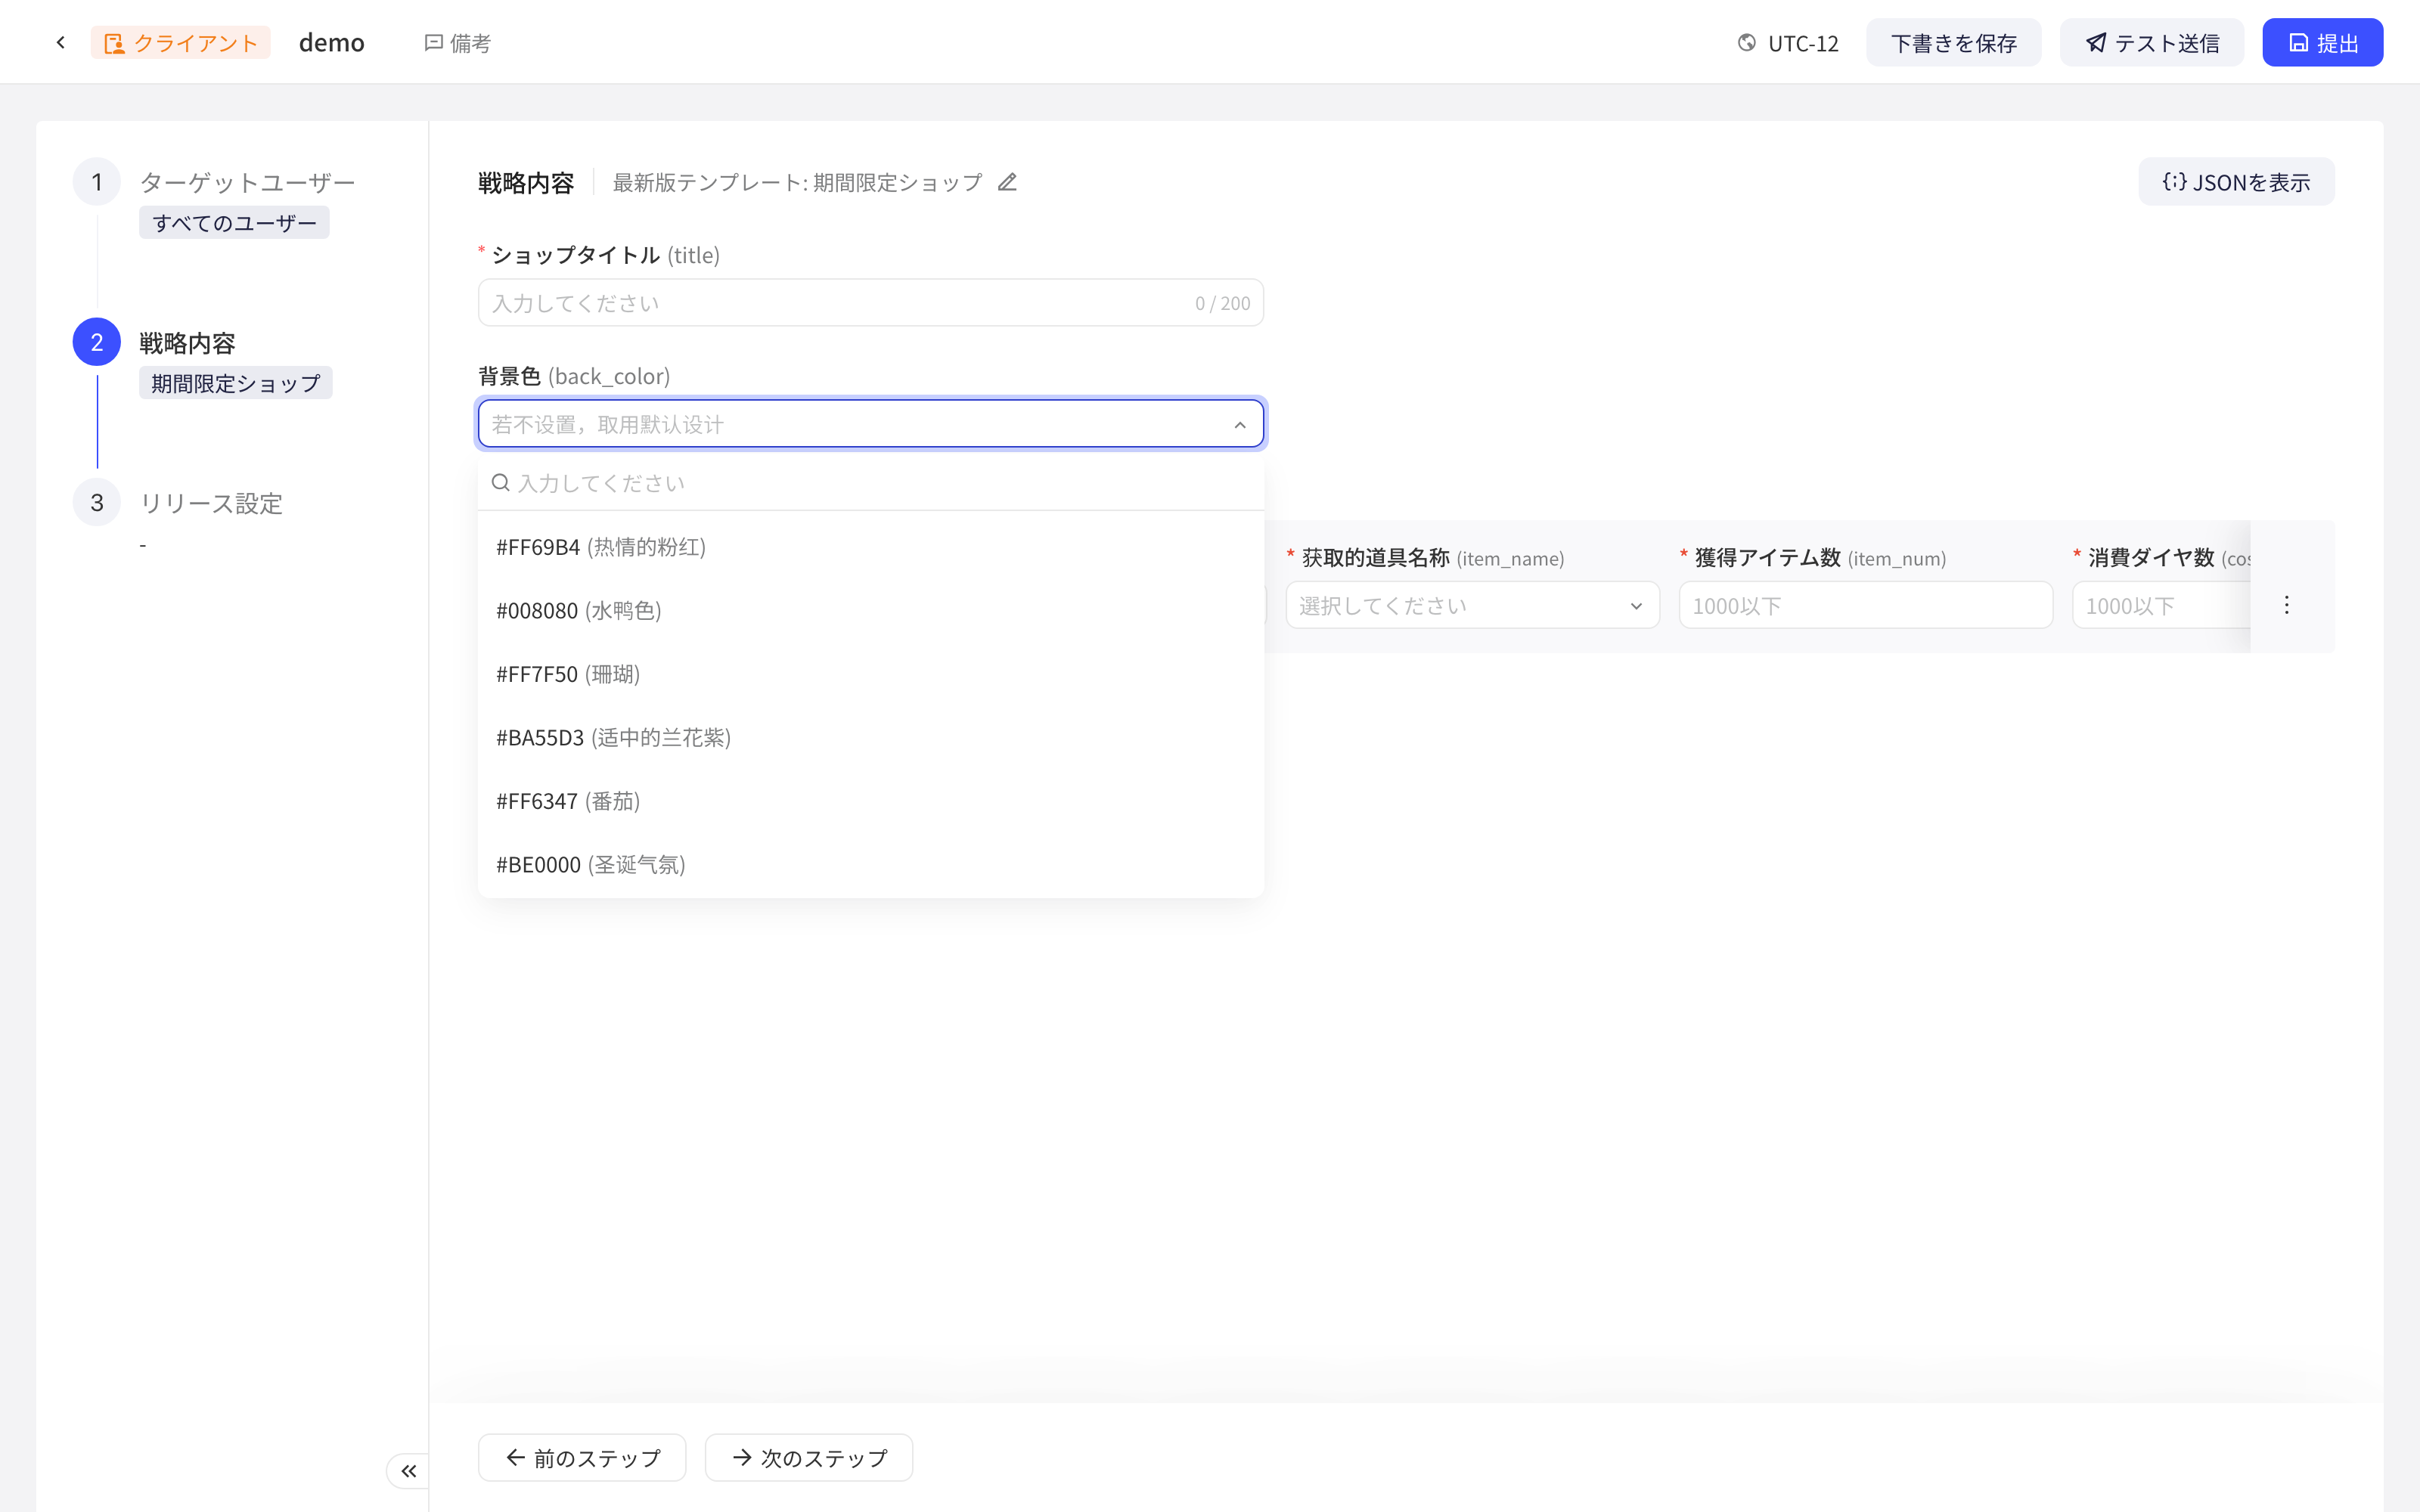Focus the ショップタイトル input field
This screenshot has width=2420, height=1512.
click(x=870, y=303)
